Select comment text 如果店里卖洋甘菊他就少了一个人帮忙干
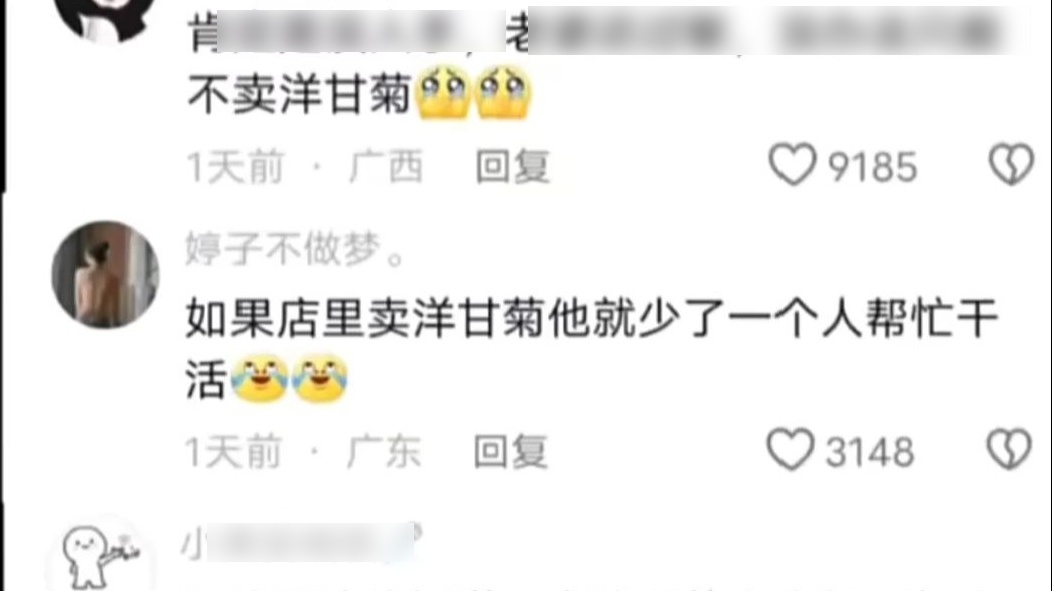Screen dimensions: 1052x591 click(x=592, y=319)
